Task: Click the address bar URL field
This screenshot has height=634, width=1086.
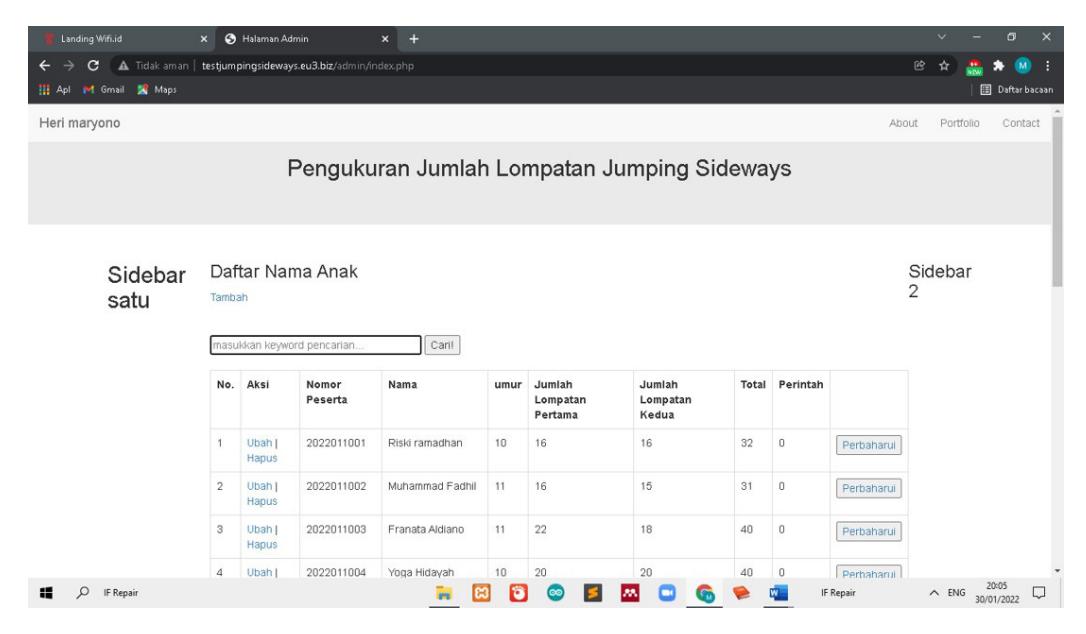Action: click(513, 66)
